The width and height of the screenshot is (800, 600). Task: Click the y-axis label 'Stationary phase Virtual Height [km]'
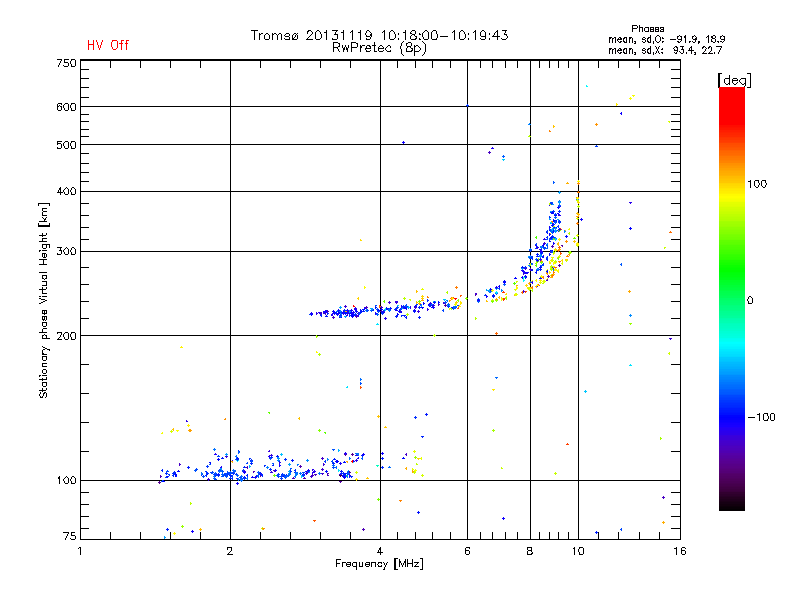pyautogui.click(x=43, y=300)
